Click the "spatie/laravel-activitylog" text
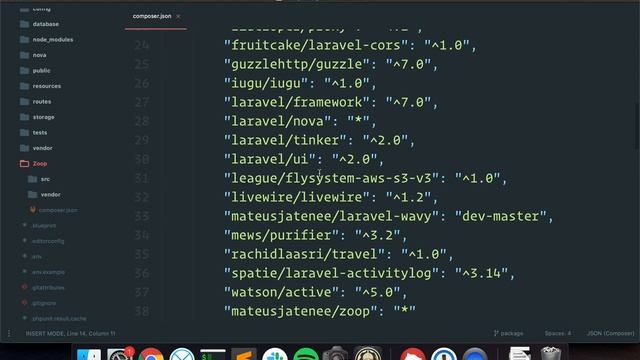640x360 pixels. [331, 273]
